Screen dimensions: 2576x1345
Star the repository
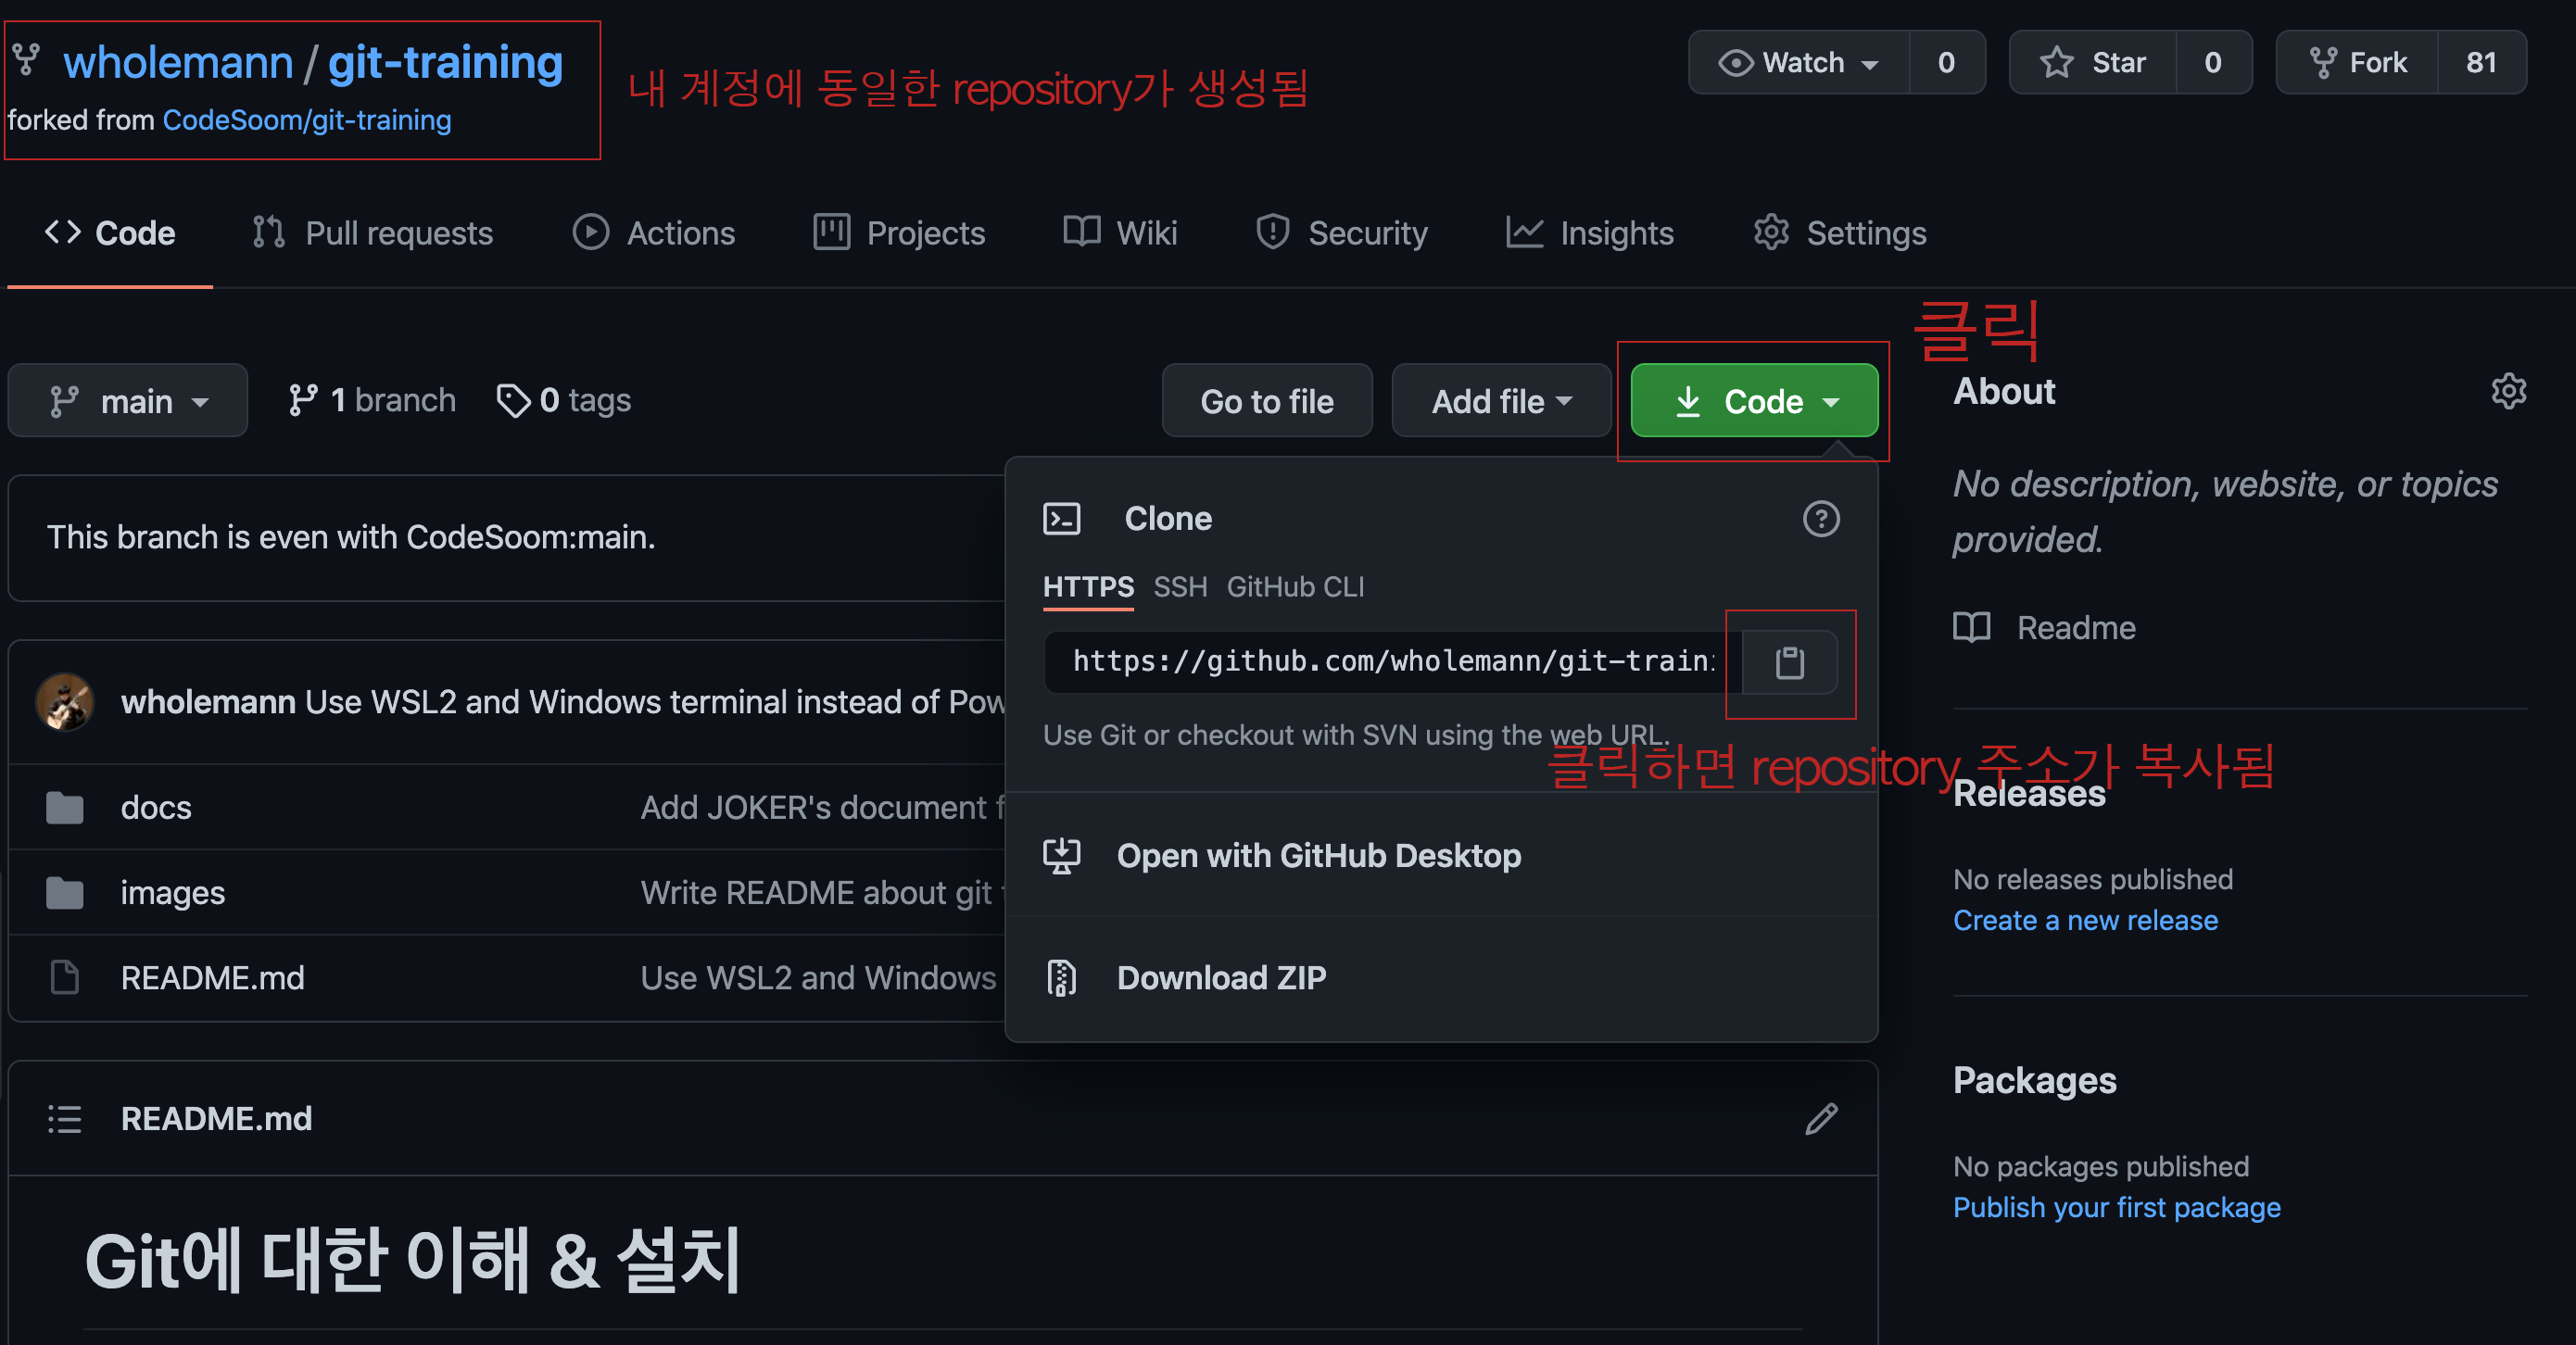(x=2092, y=63)
